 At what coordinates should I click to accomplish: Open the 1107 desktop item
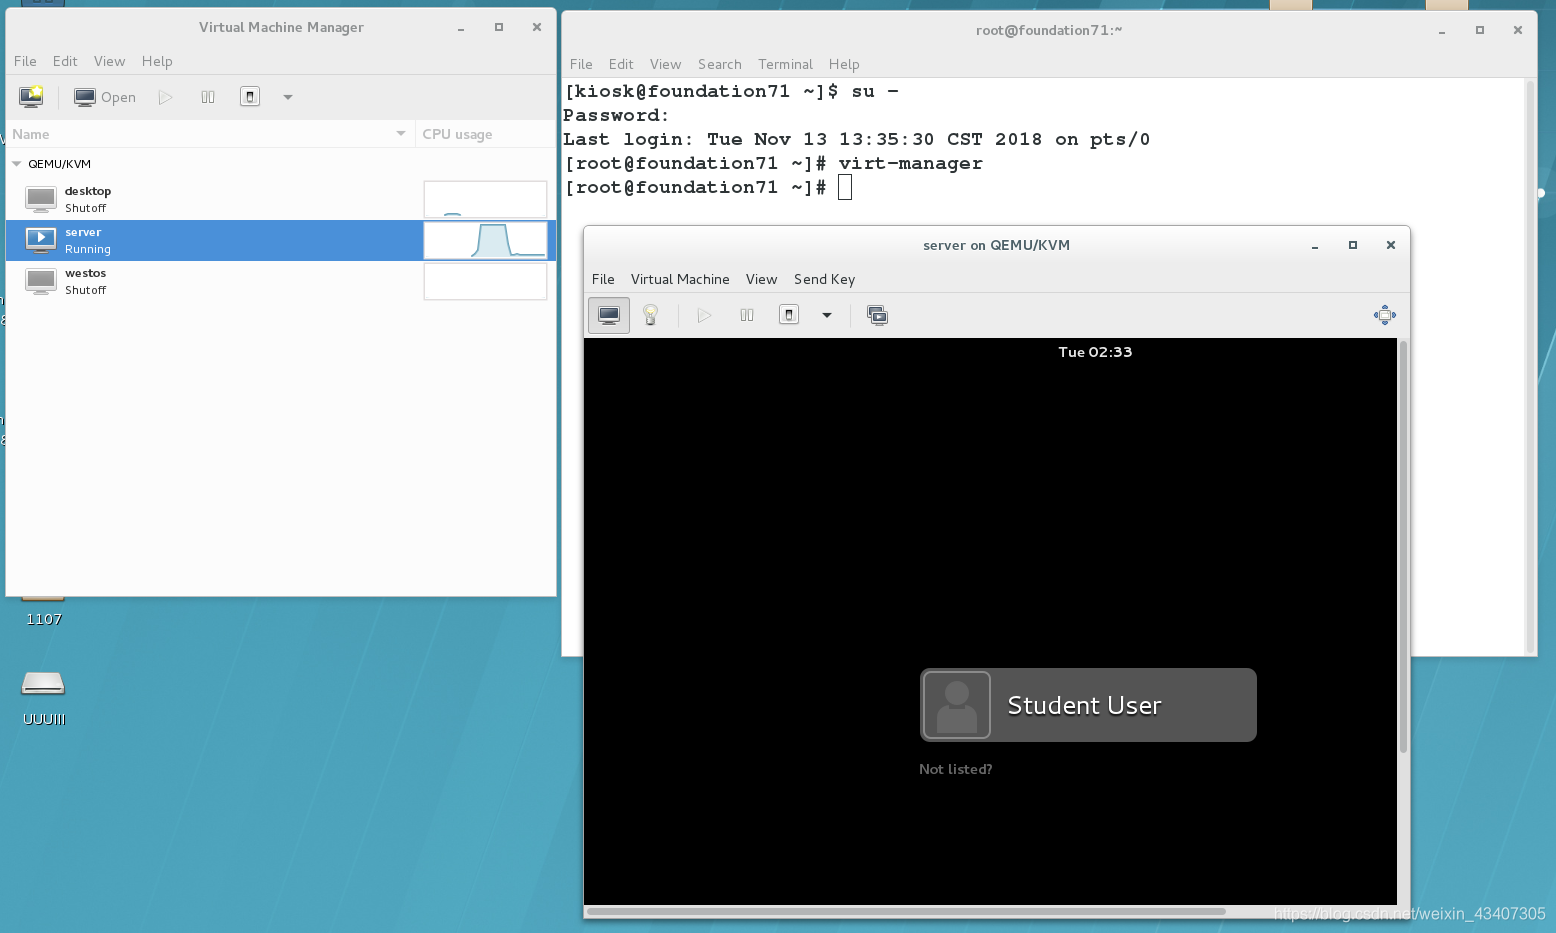tap(44, 612)
